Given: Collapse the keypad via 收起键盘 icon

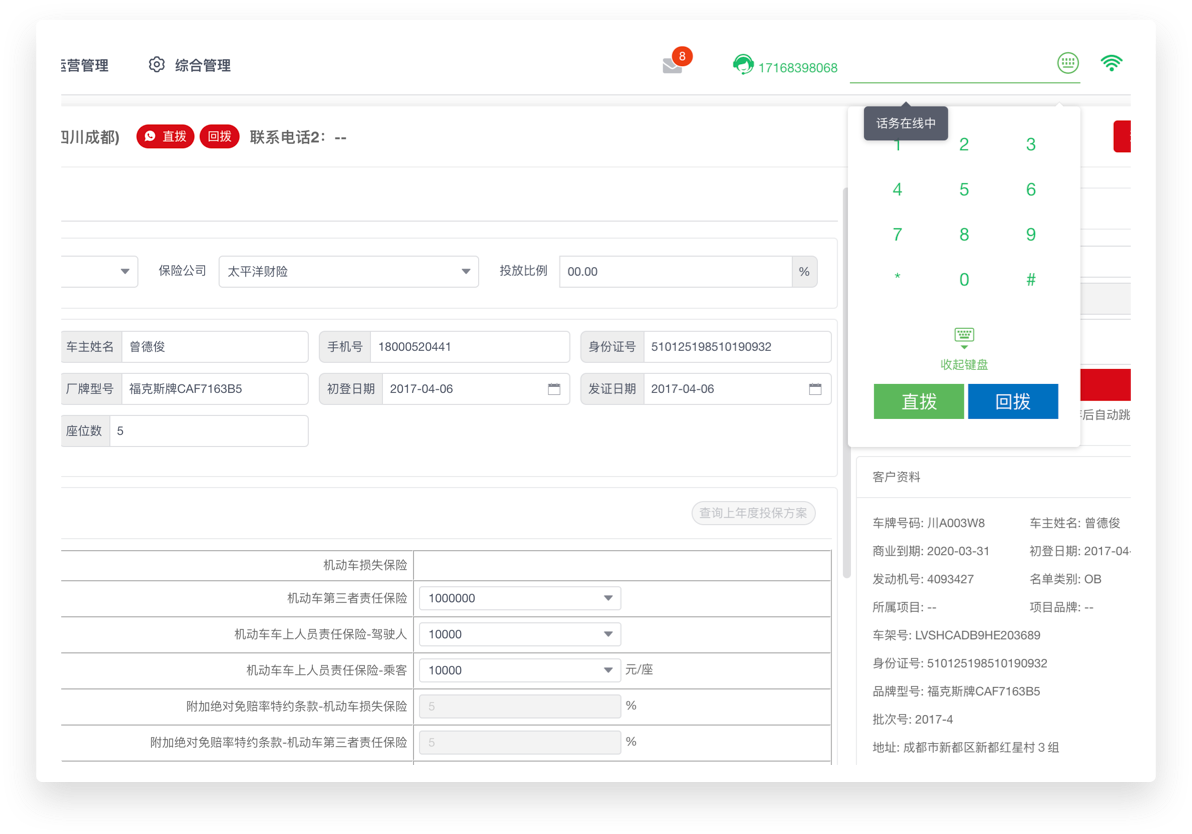Looking at the screenshot, I should [x=964, y=337].
